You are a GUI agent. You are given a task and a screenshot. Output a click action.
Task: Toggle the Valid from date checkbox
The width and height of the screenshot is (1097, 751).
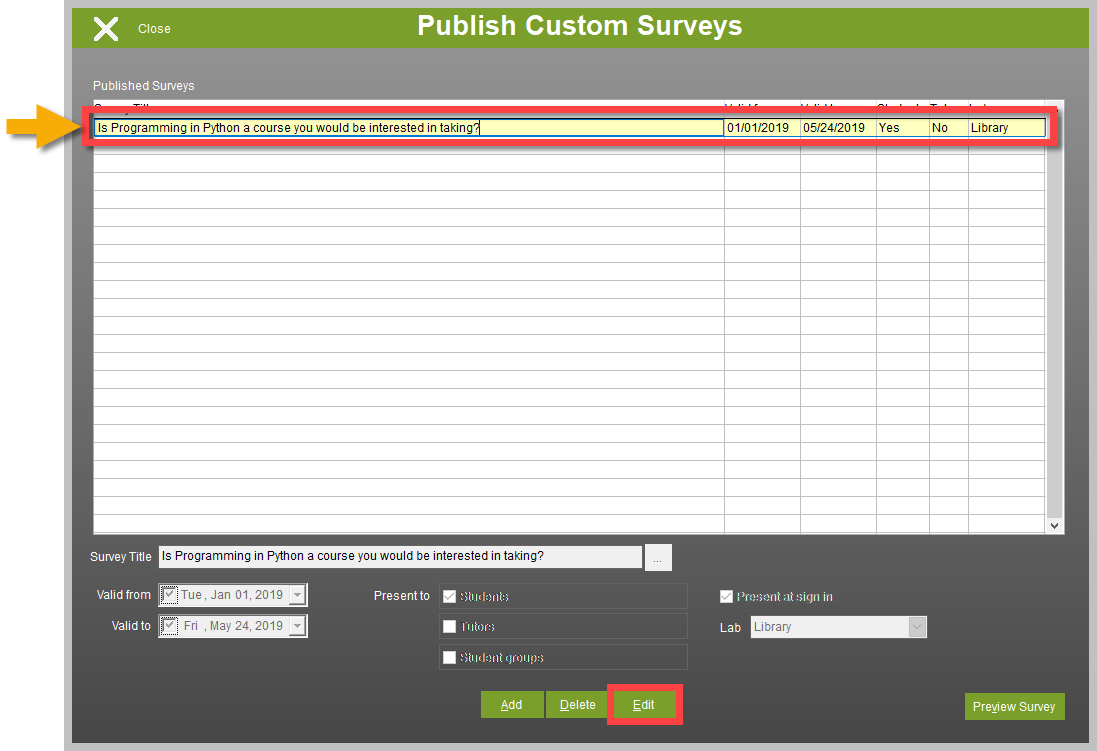click(x=169, y=595)
